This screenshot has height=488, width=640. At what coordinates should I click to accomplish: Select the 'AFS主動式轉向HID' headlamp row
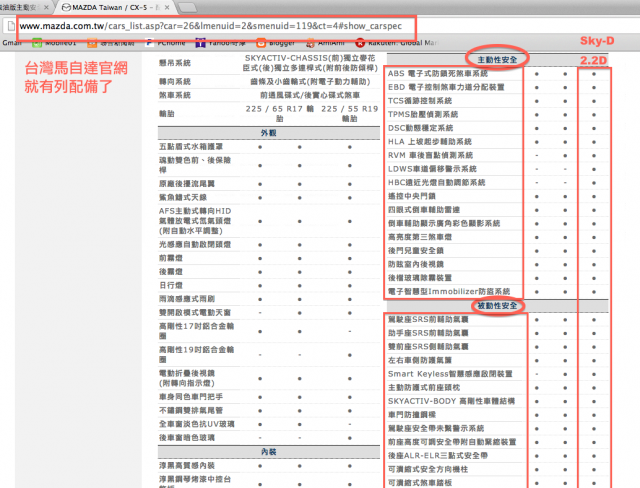[269, 221]
